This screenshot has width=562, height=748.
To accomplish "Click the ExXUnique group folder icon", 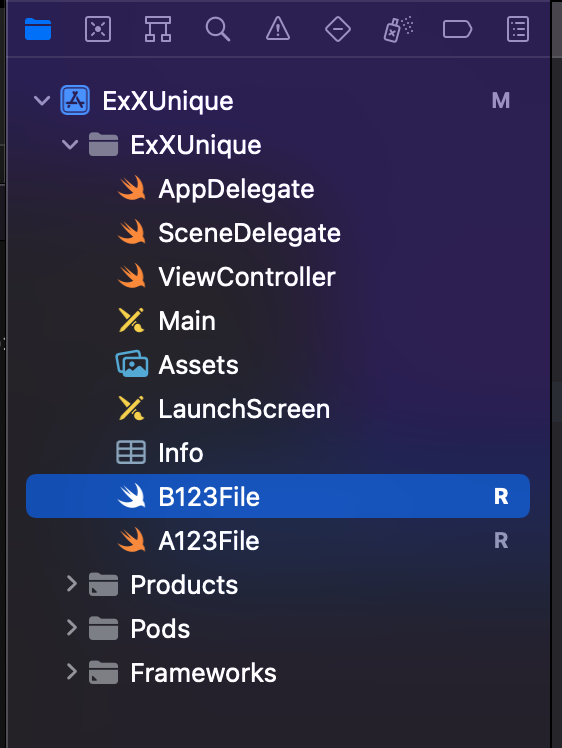I will click(x=104, y=145).
